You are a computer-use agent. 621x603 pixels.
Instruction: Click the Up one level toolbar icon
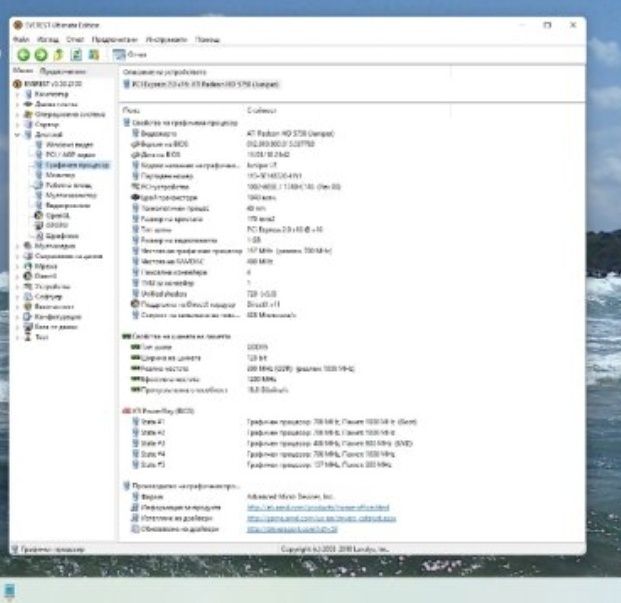[x=59, y=54]
